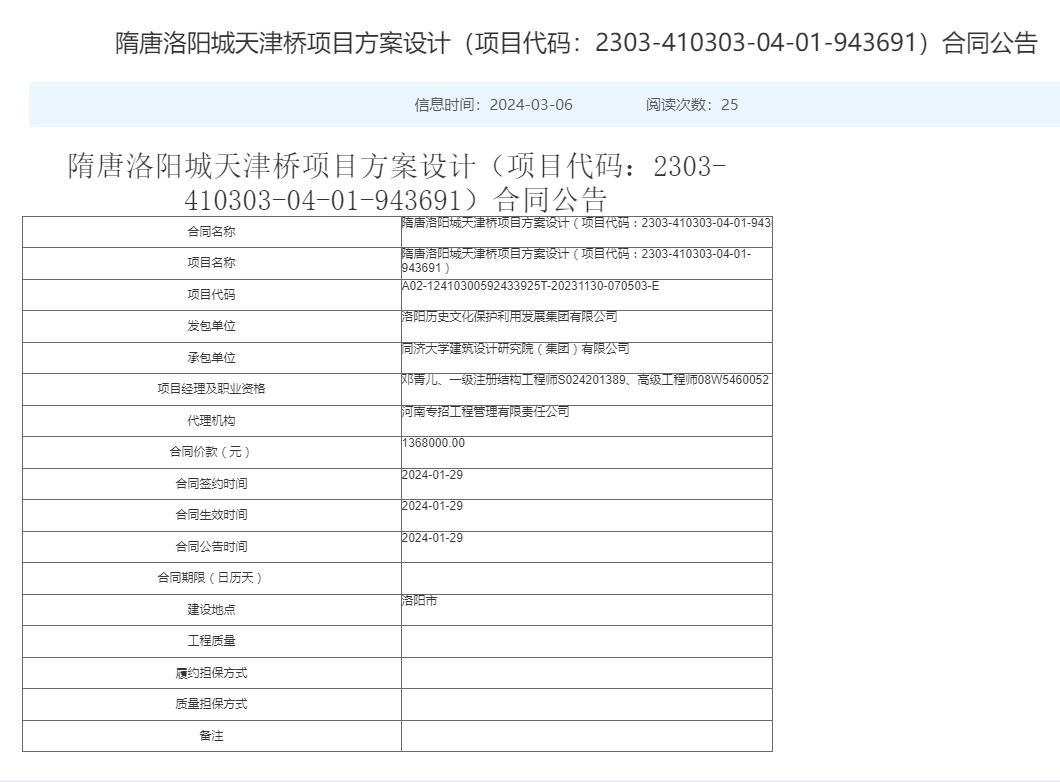Click the page title at top
The width and height of the screenshot is (1060, 782).
(x=576, y=43)
